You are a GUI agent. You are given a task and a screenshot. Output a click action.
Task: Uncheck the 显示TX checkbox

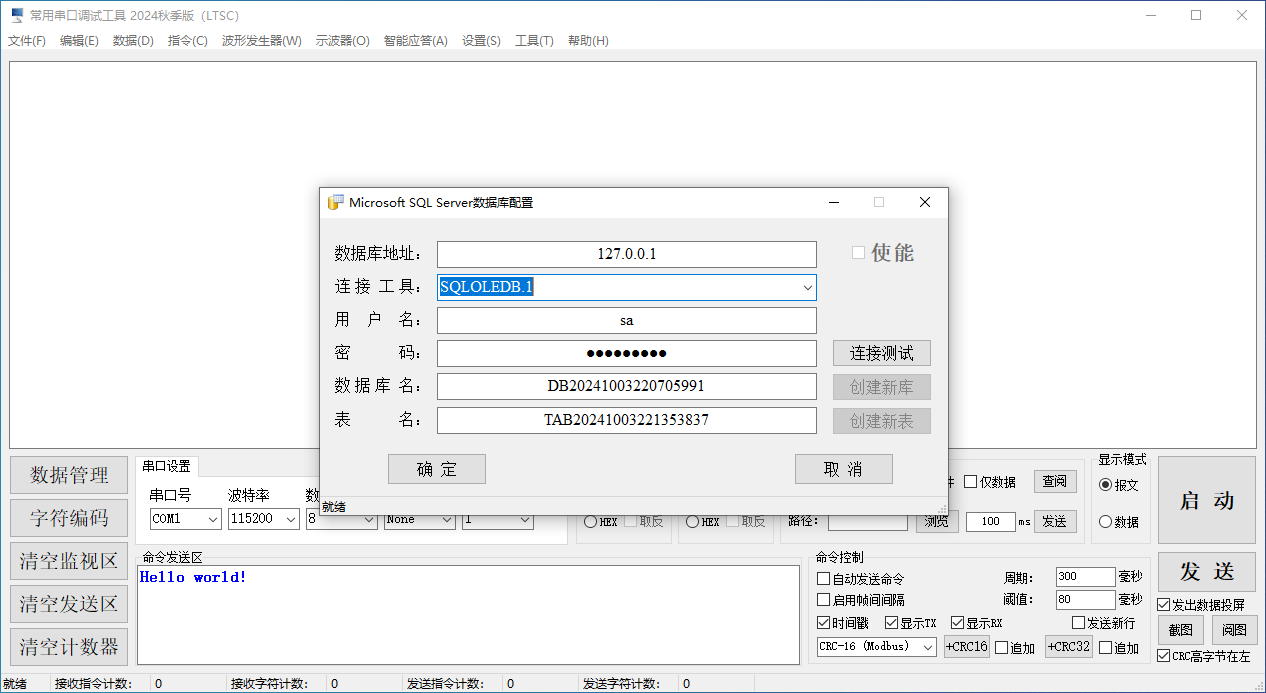892,623
